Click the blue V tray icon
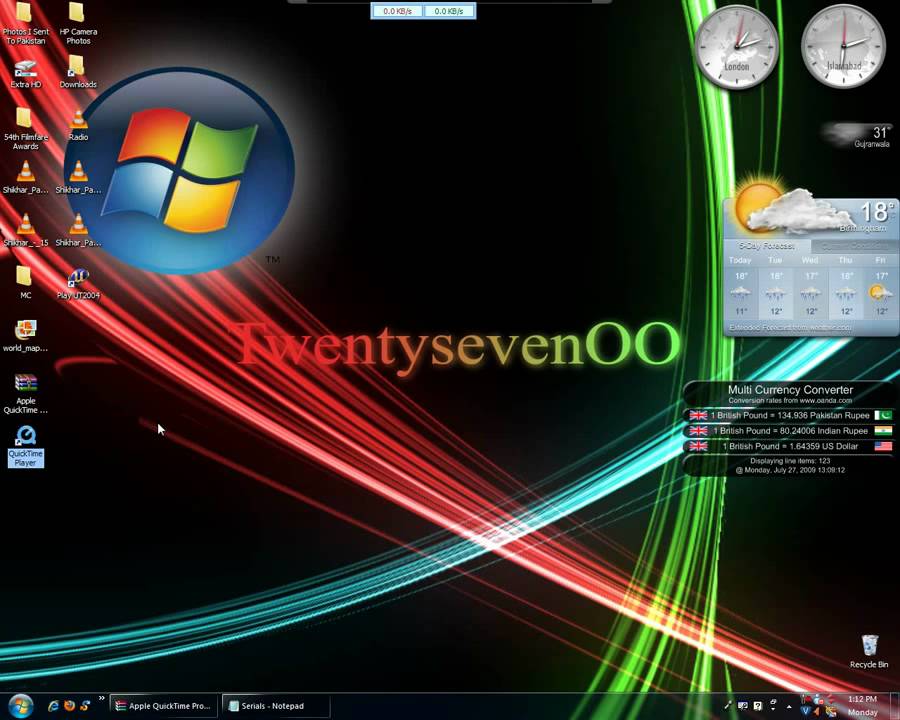The image size is (900, 720). pos(805,711)
